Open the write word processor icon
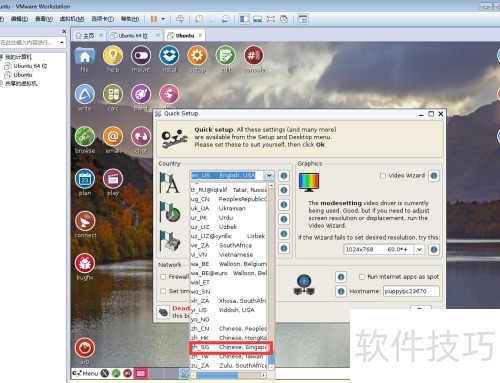 pos(85,94)
